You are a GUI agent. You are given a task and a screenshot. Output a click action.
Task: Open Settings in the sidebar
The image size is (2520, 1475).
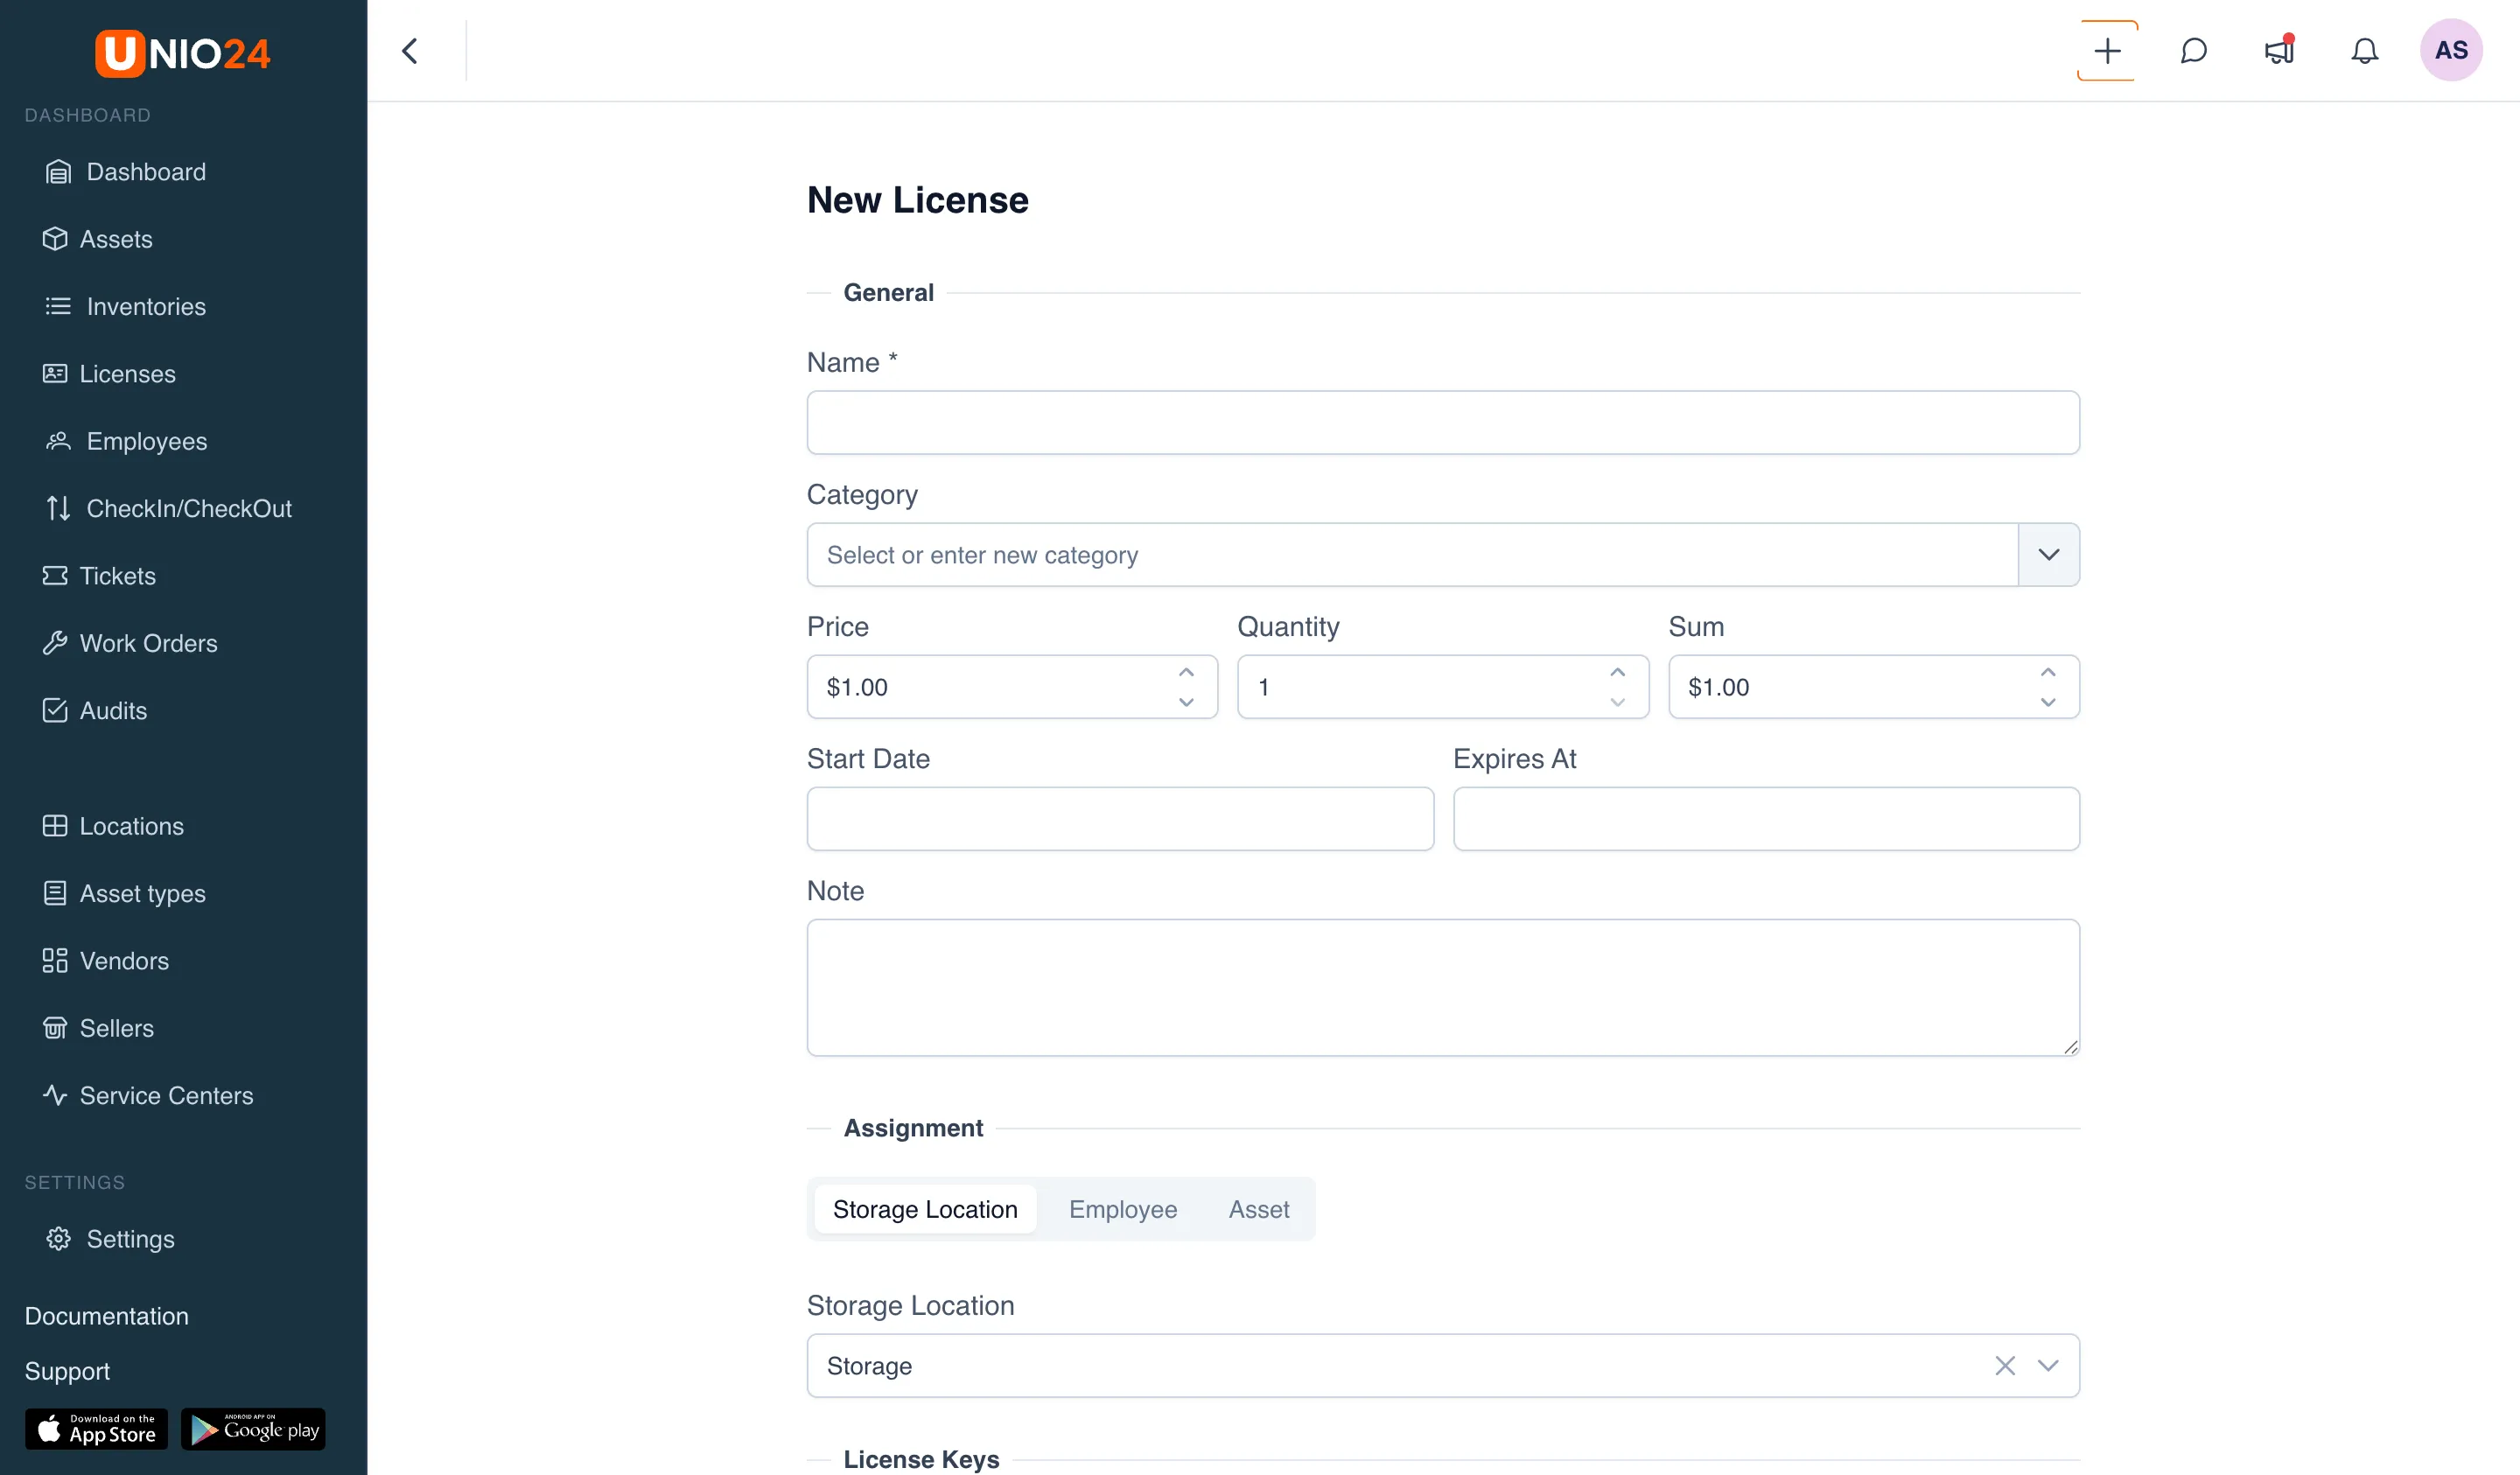tap(131, 1239)
